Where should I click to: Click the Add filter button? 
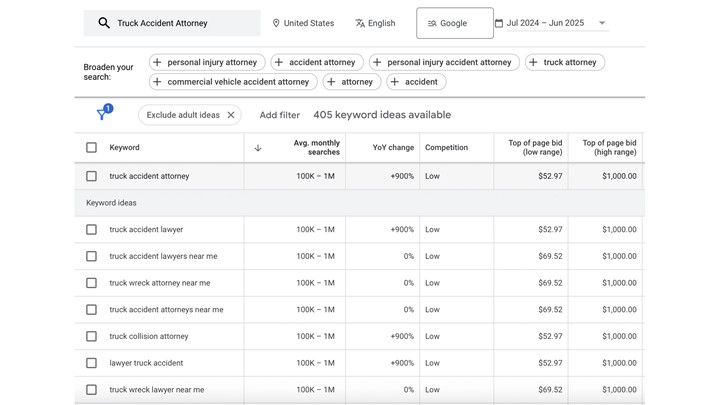pyautogui.click(x=279, y=115)
